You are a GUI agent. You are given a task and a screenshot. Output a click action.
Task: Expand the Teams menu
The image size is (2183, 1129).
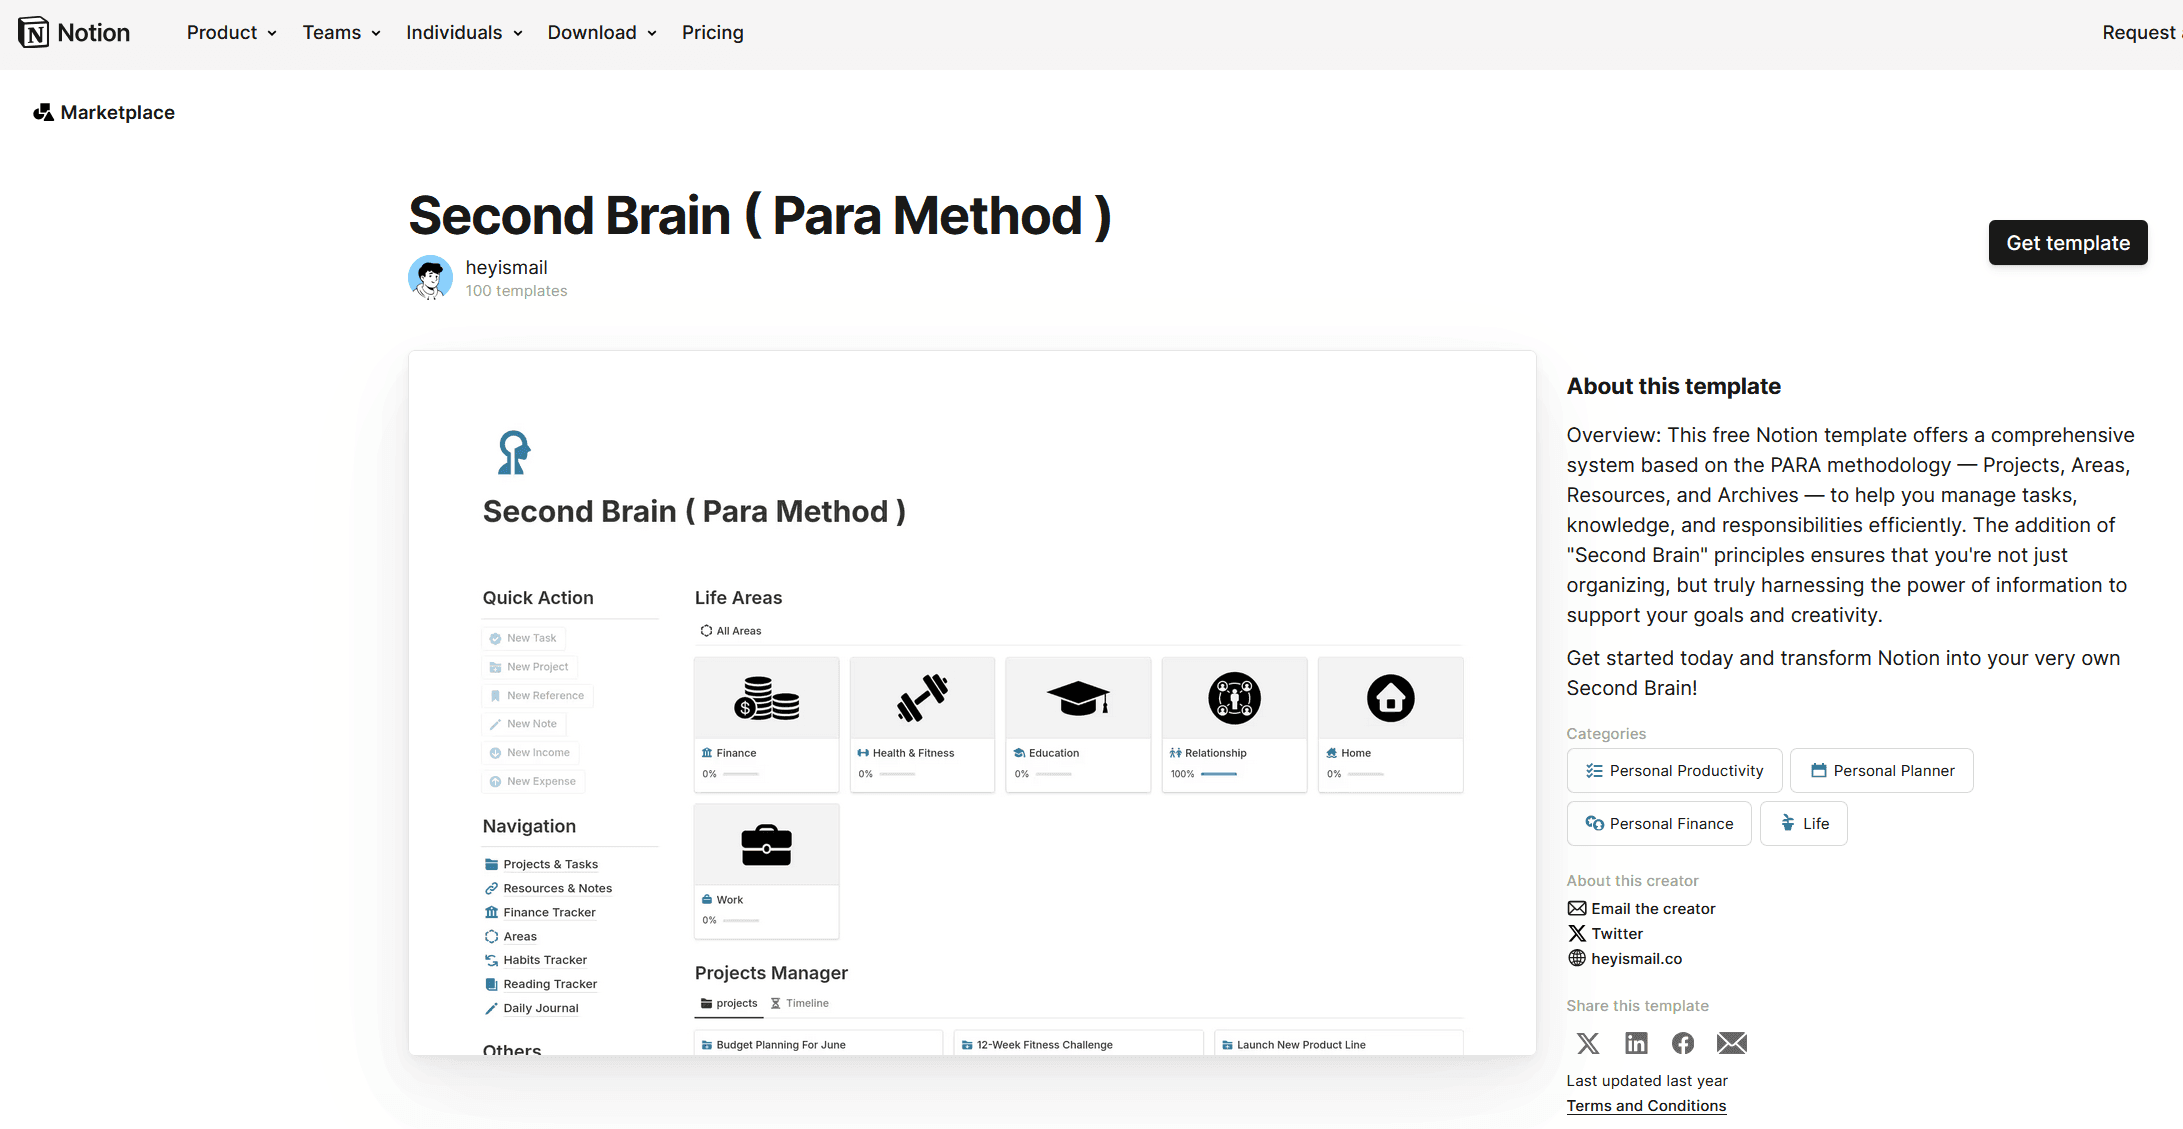(x=341, y=33)
